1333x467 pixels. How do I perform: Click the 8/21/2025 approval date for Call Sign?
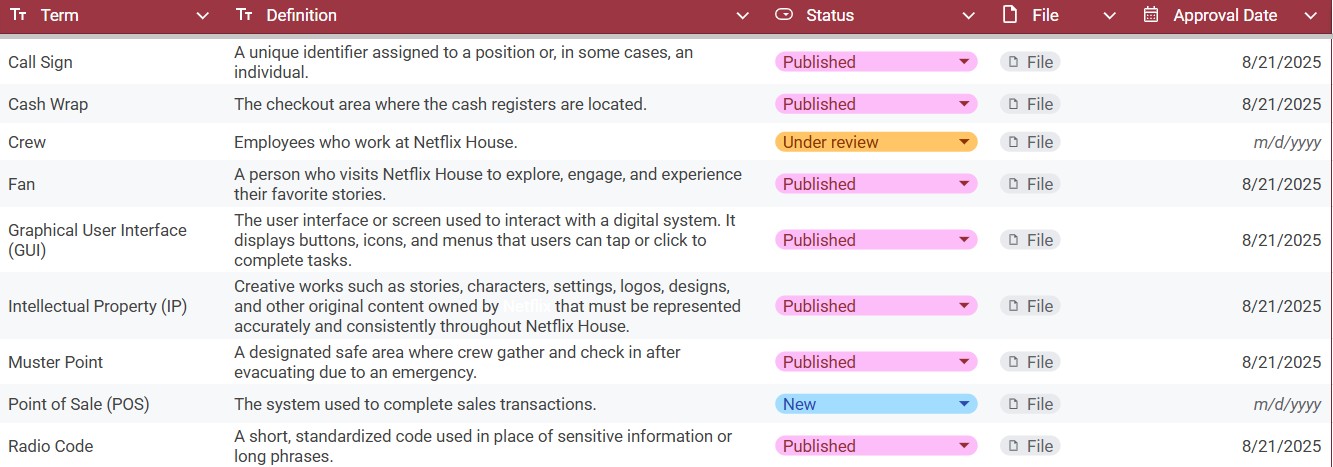click(1281, 62)
